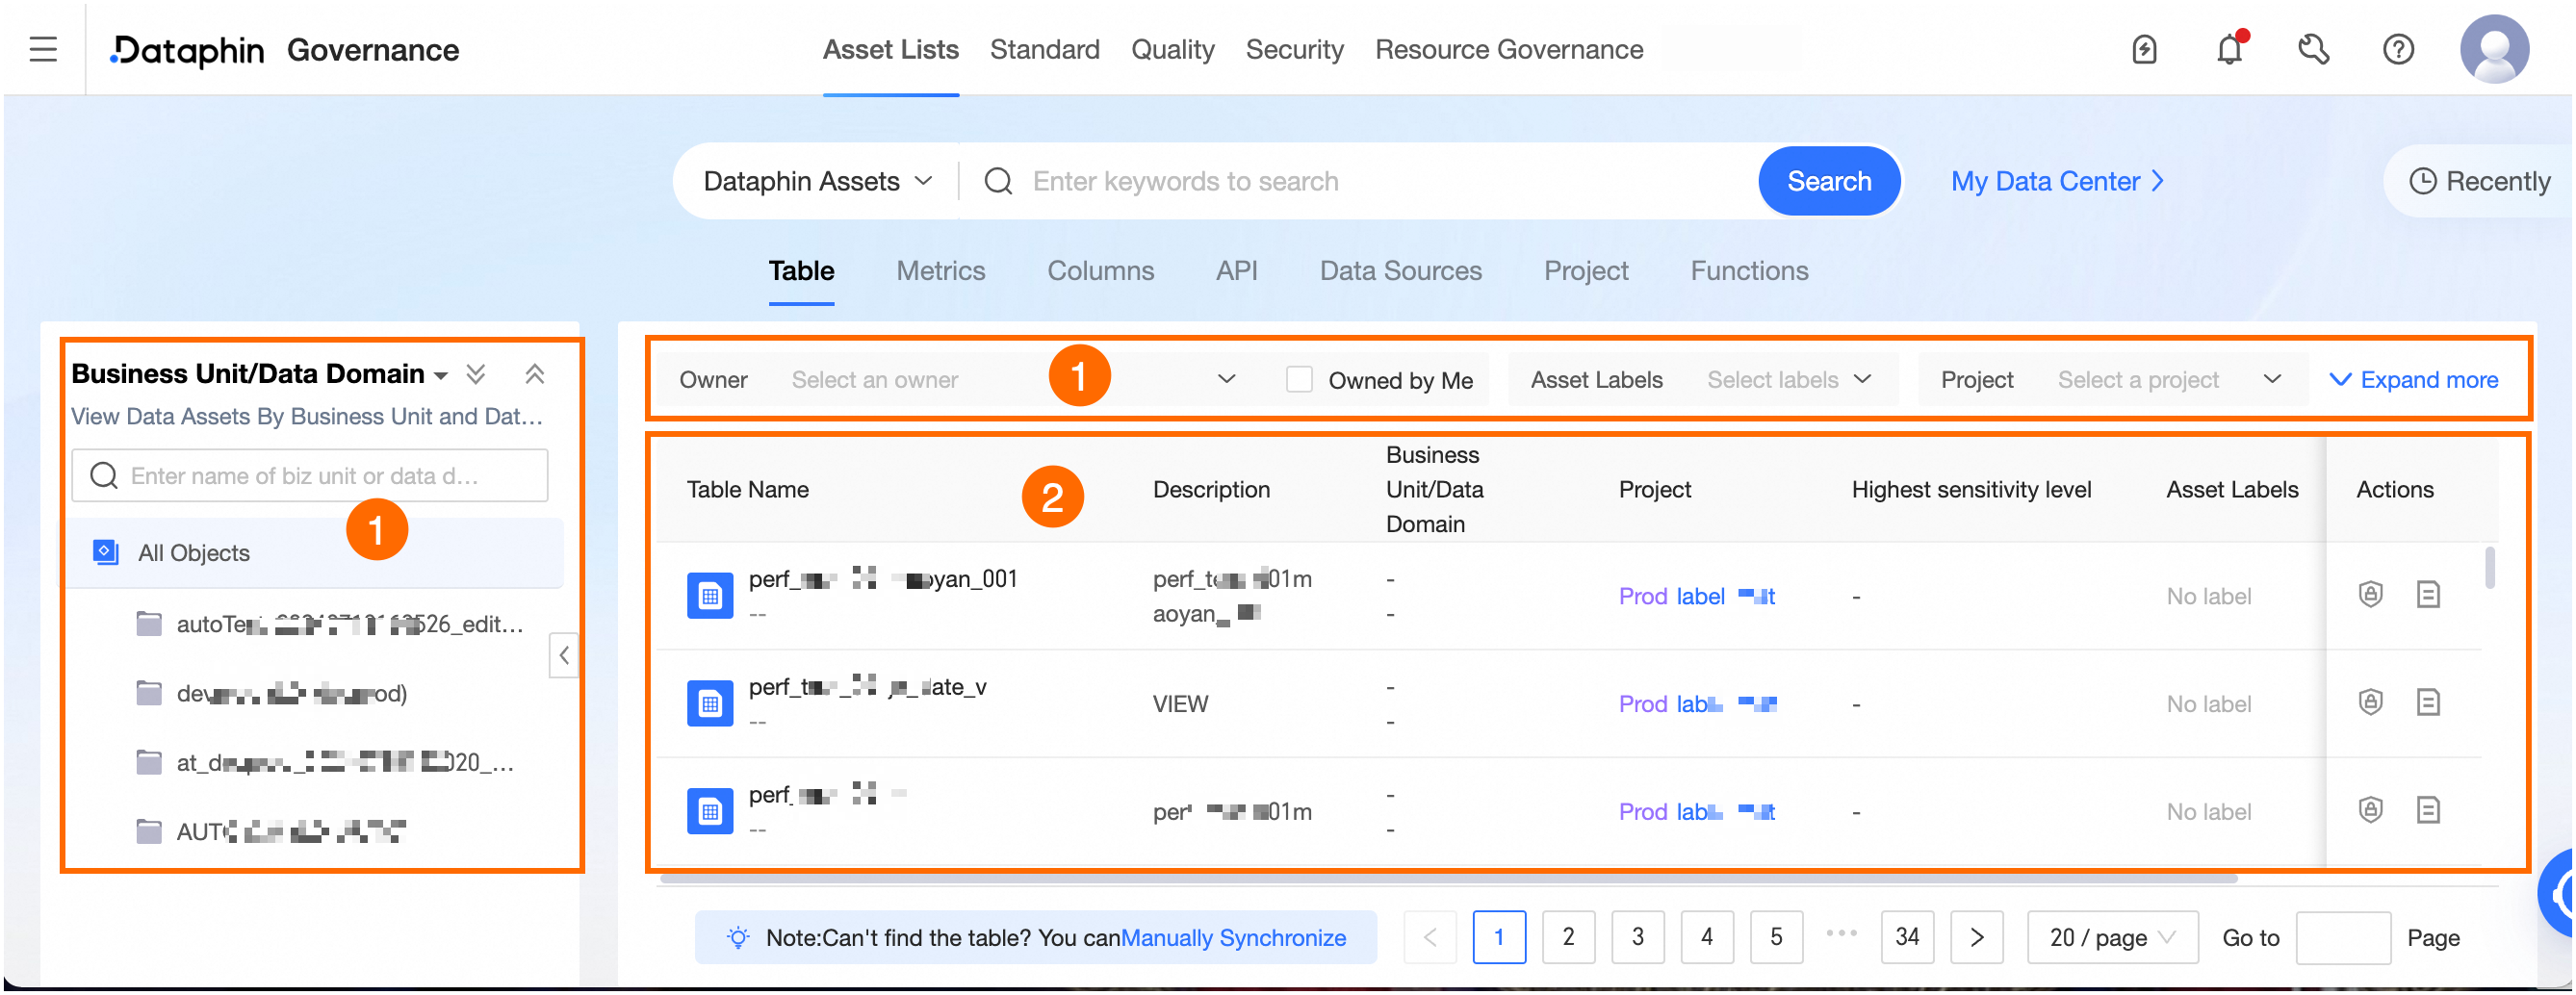Click the All Objects icon

pyautogui.click(x=105, y=553)
